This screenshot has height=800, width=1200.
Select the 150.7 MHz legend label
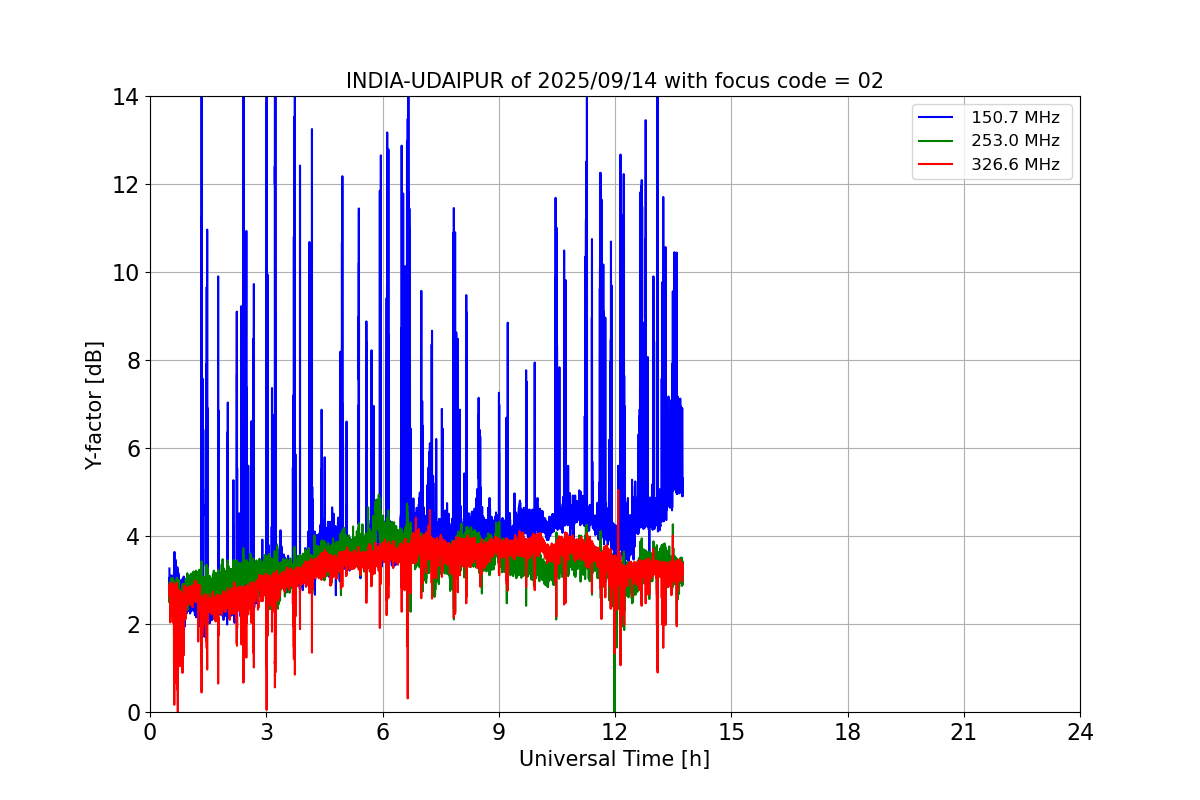click(x=1015, y=118)
